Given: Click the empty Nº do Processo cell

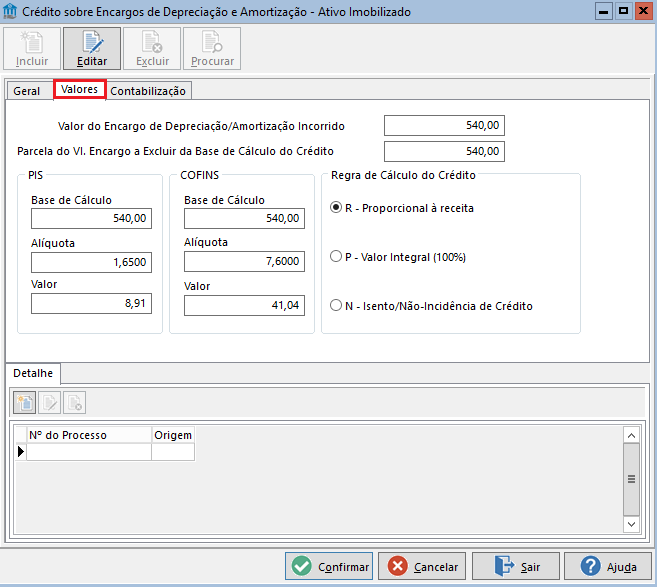Looking at the screenshot, I should pyautogui.click(x=89, y=452).
